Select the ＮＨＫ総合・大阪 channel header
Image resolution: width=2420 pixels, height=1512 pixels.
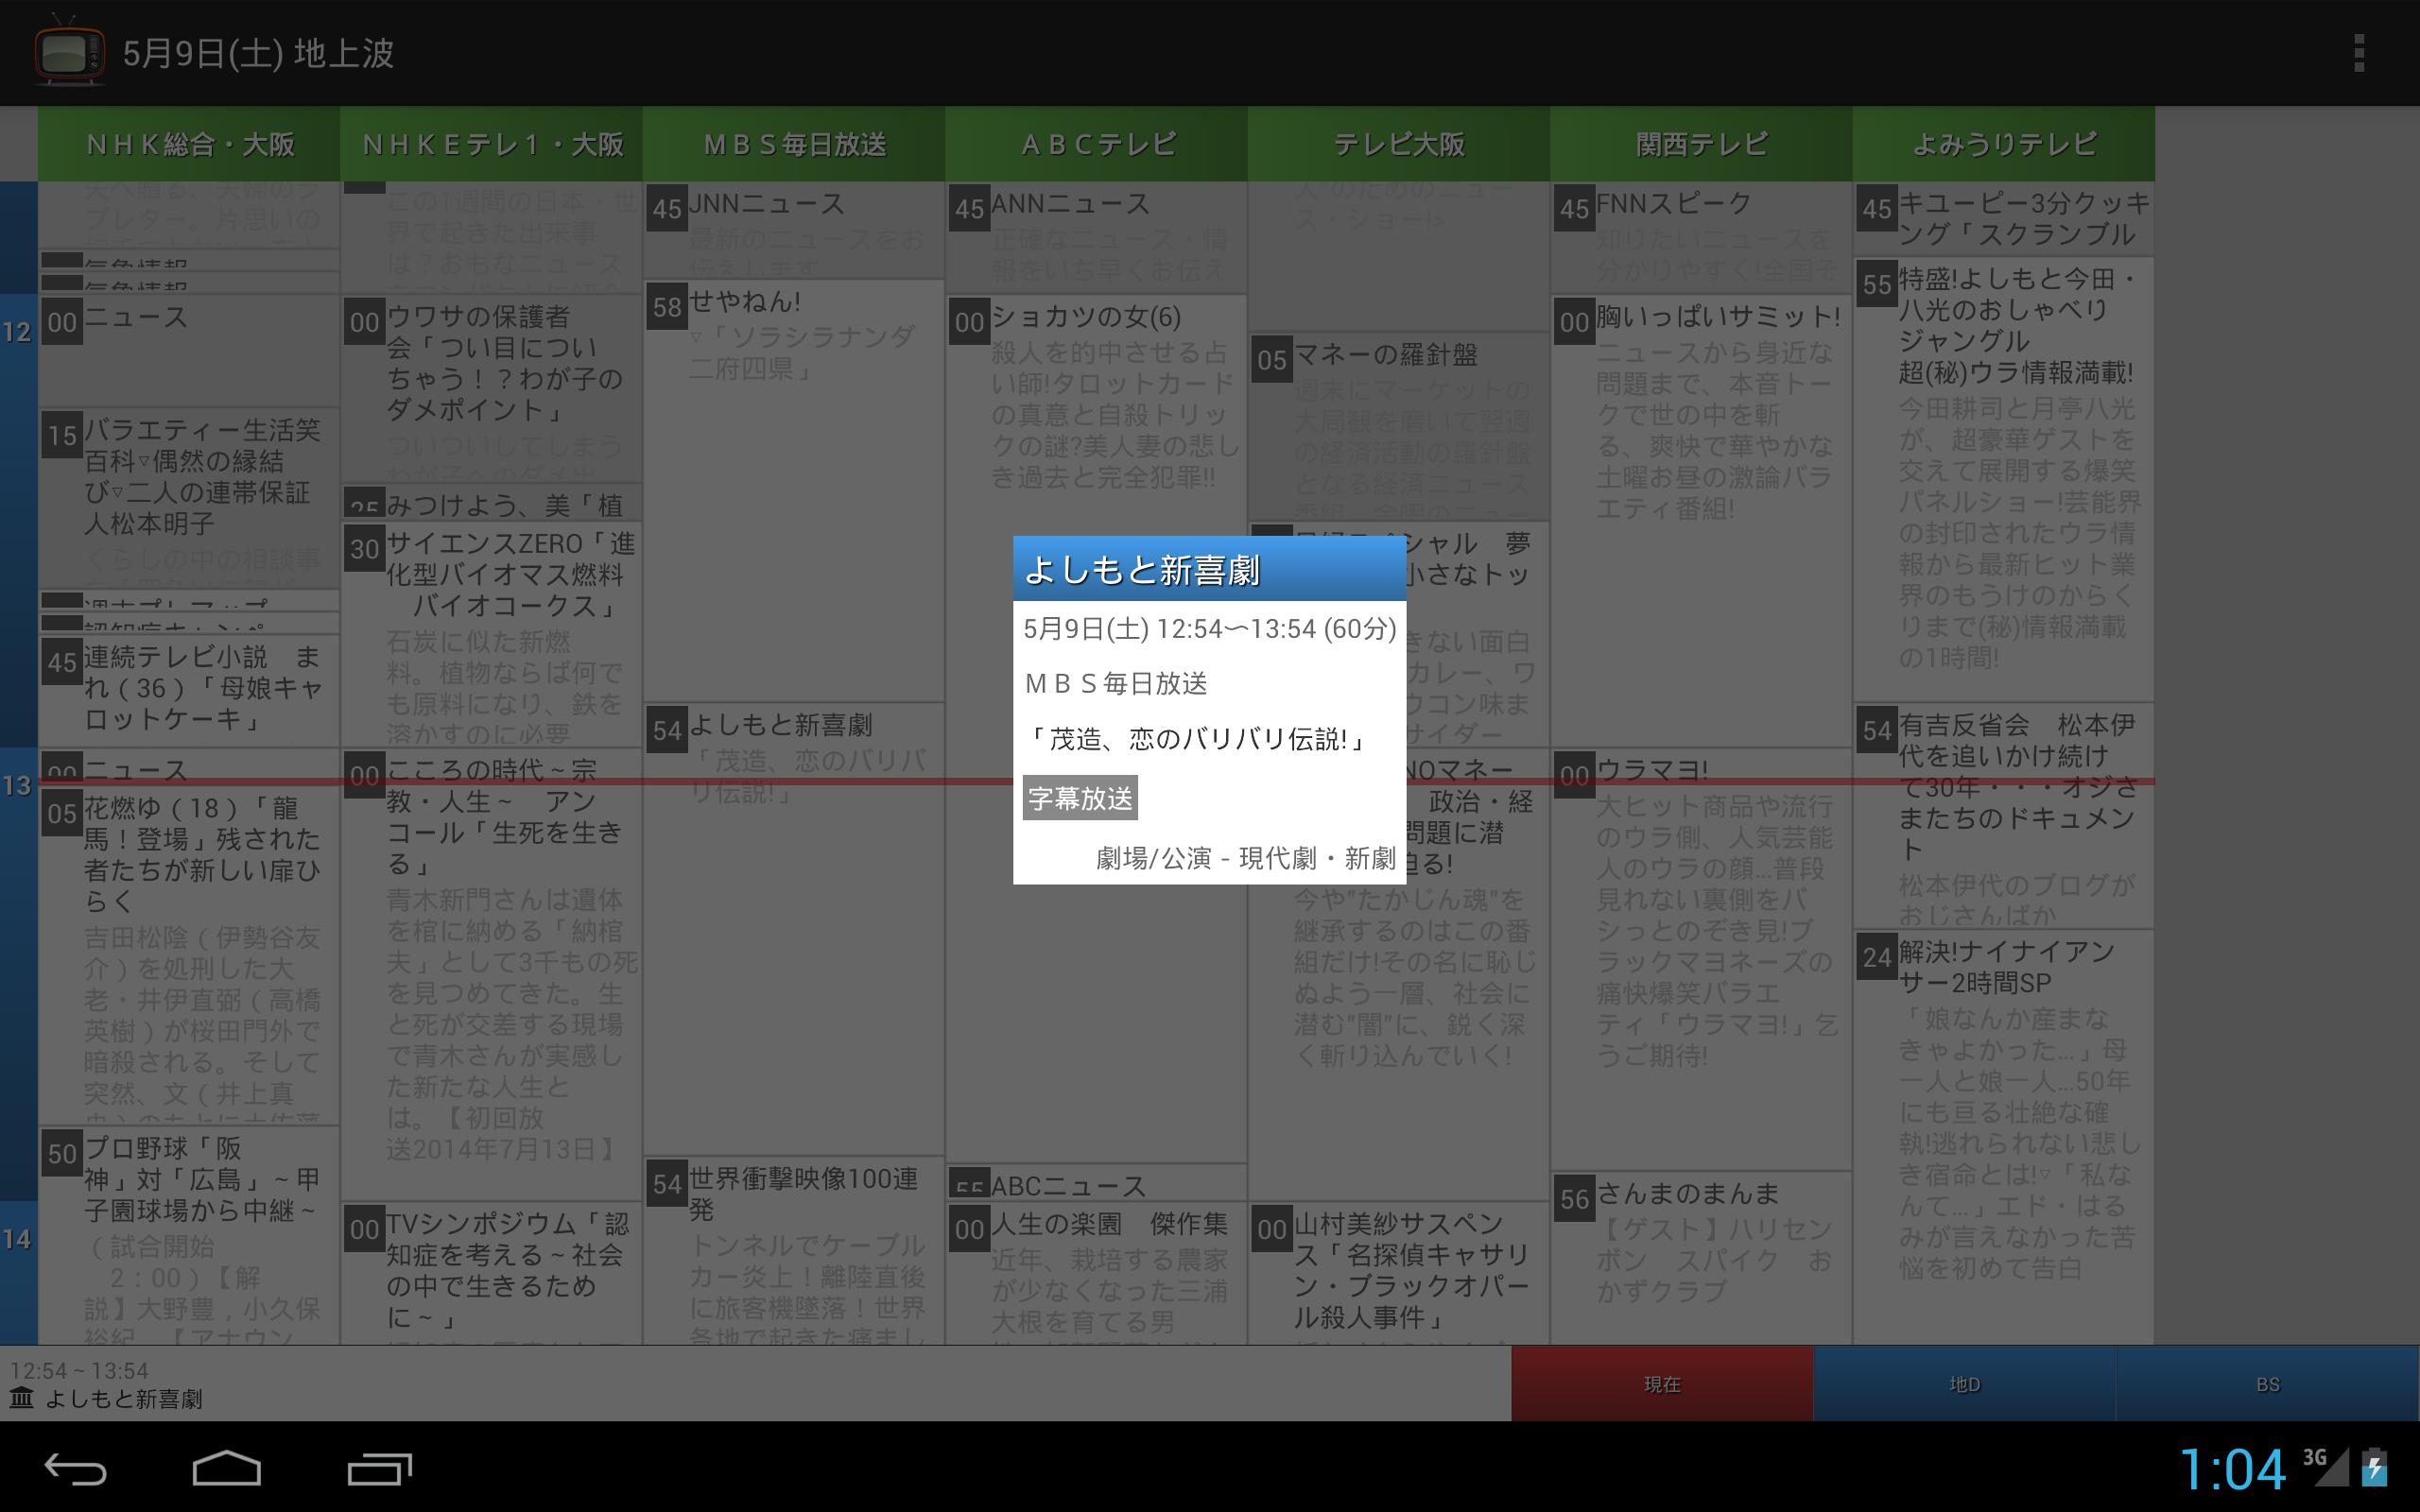coord(189,144)
